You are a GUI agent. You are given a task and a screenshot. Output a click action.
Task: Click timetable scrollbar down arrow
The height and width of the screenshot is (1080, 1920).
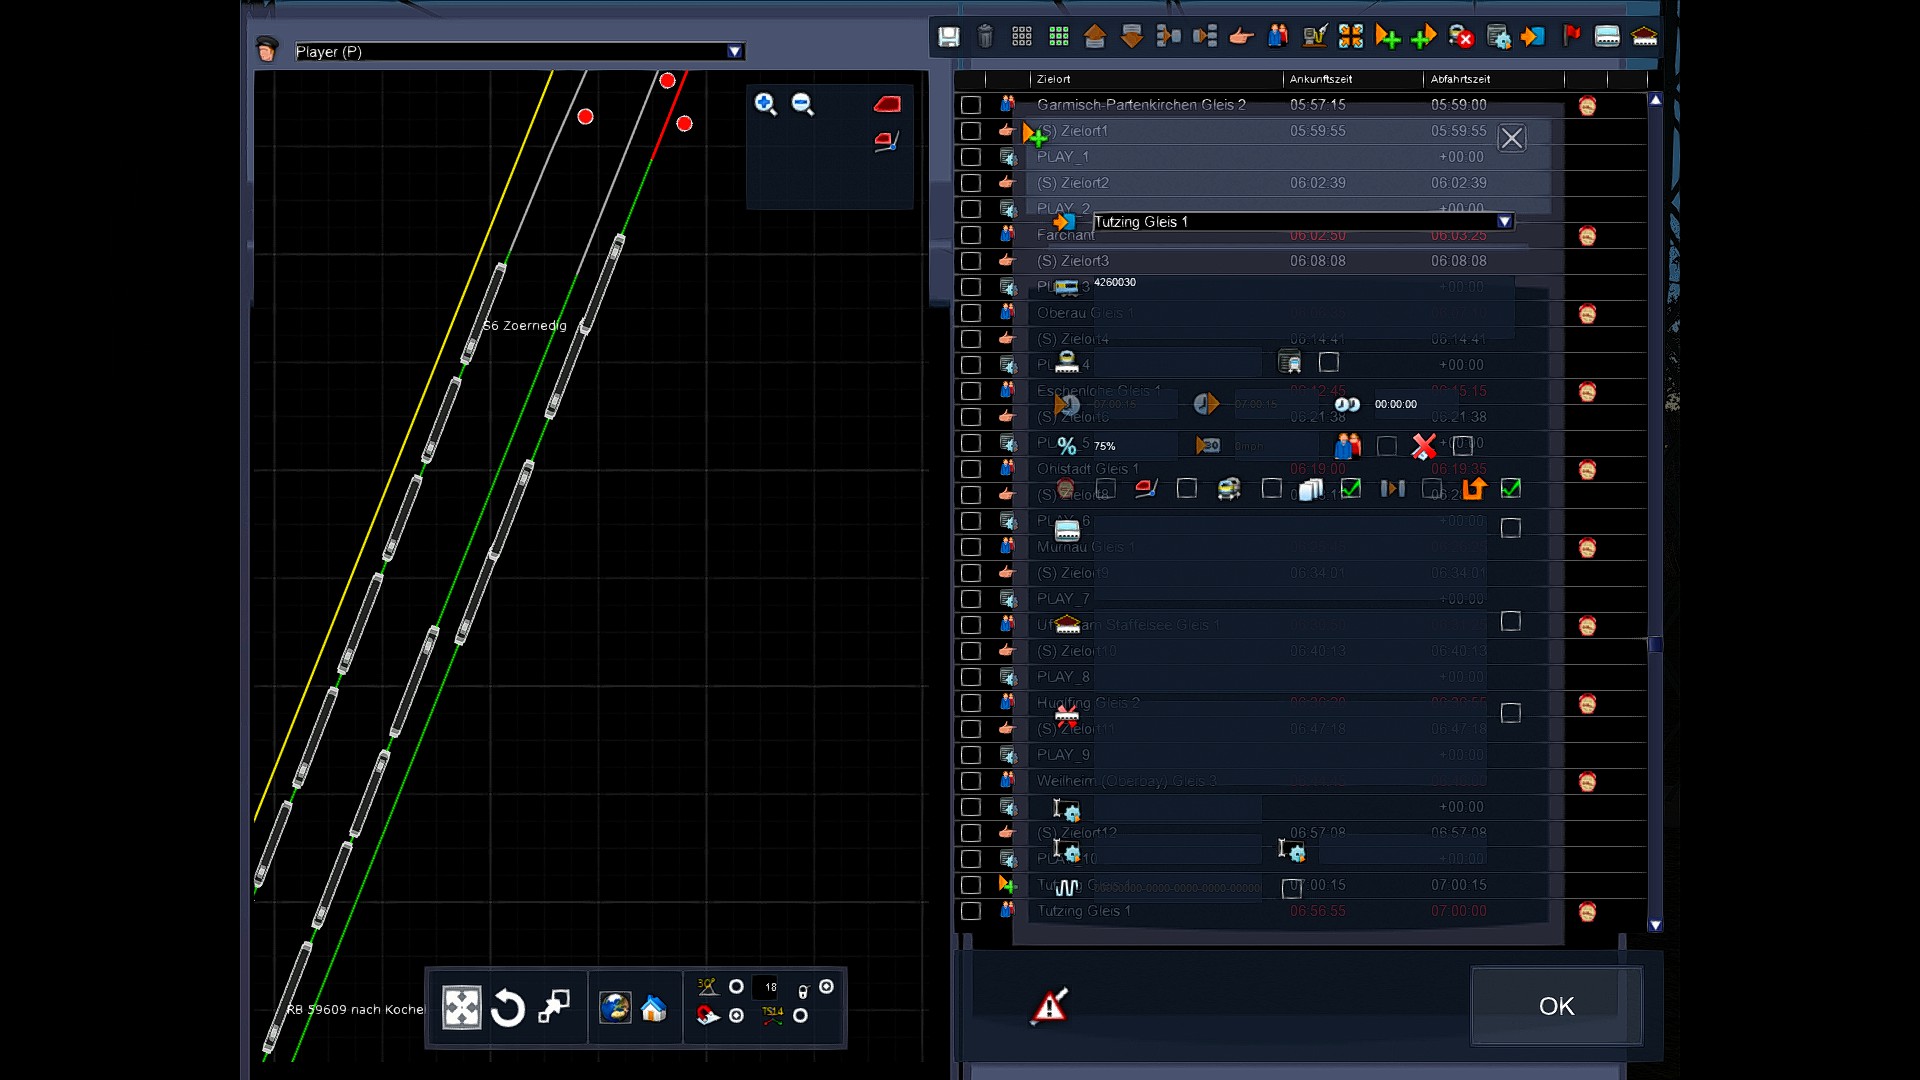[1655, 925]
